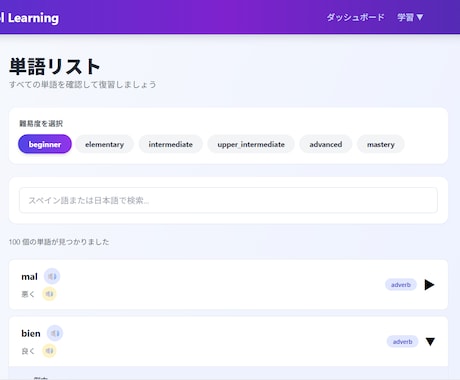Screen dimensions: 460x380
Task: Focus the Spanish or Japanese search field
Action: coord(228,200)
